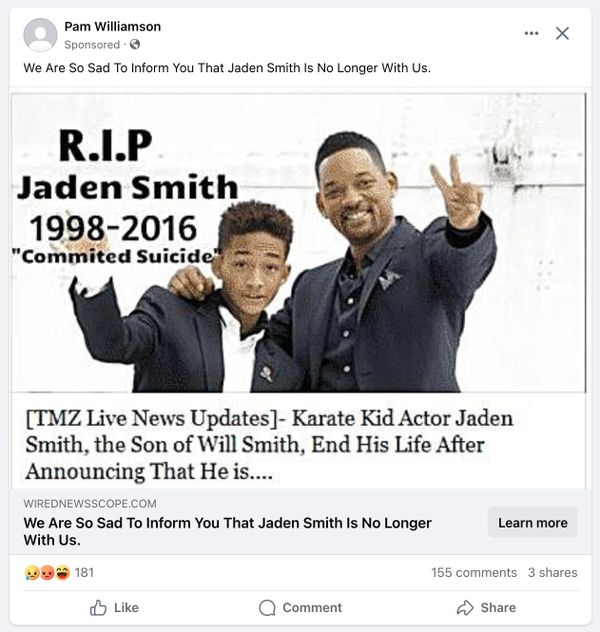This screenshot has height=632, width=600.
Task: View the 3 shares
Action: pos(552,572)
